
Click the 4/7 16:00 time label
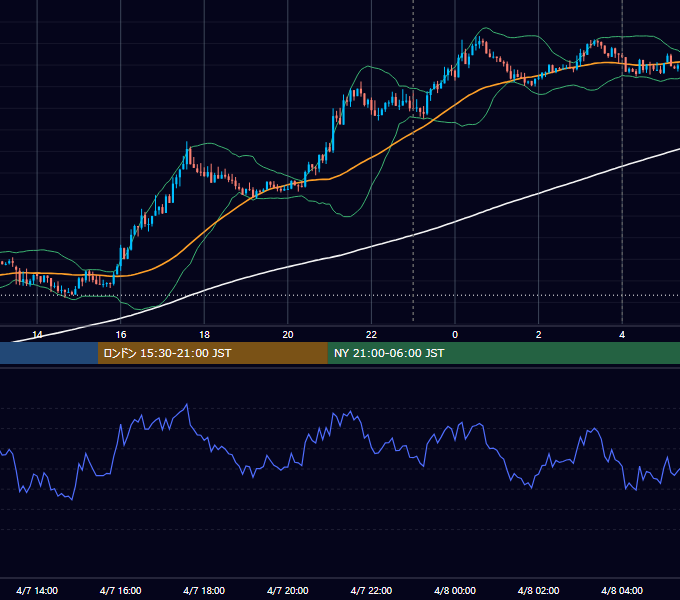coord(121,590)
